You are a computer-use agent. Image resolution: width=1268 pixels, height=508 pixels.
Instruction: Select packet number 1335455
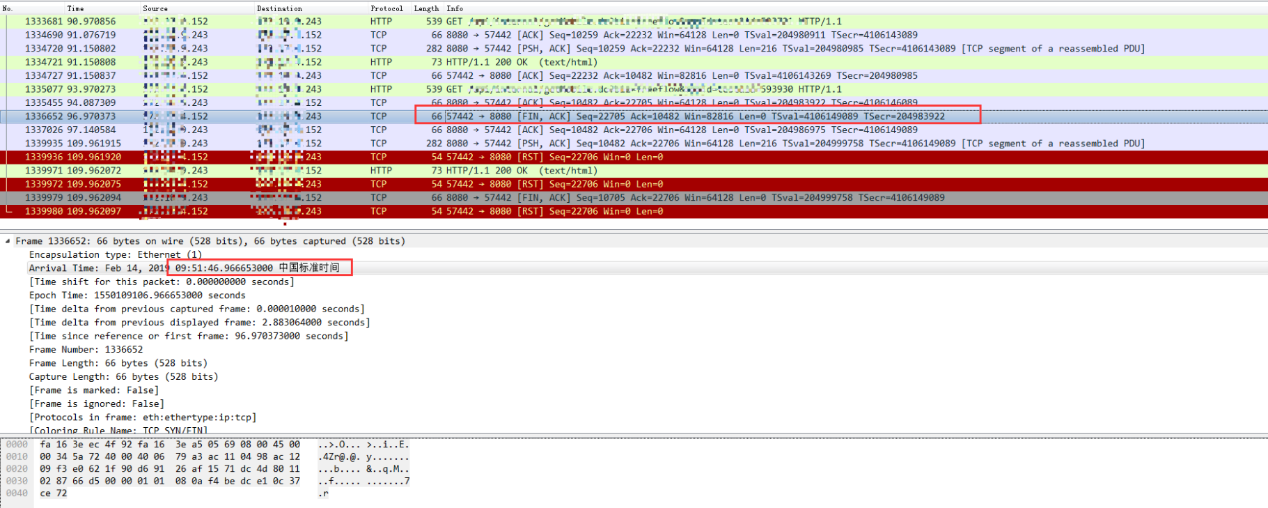point(634,102)
